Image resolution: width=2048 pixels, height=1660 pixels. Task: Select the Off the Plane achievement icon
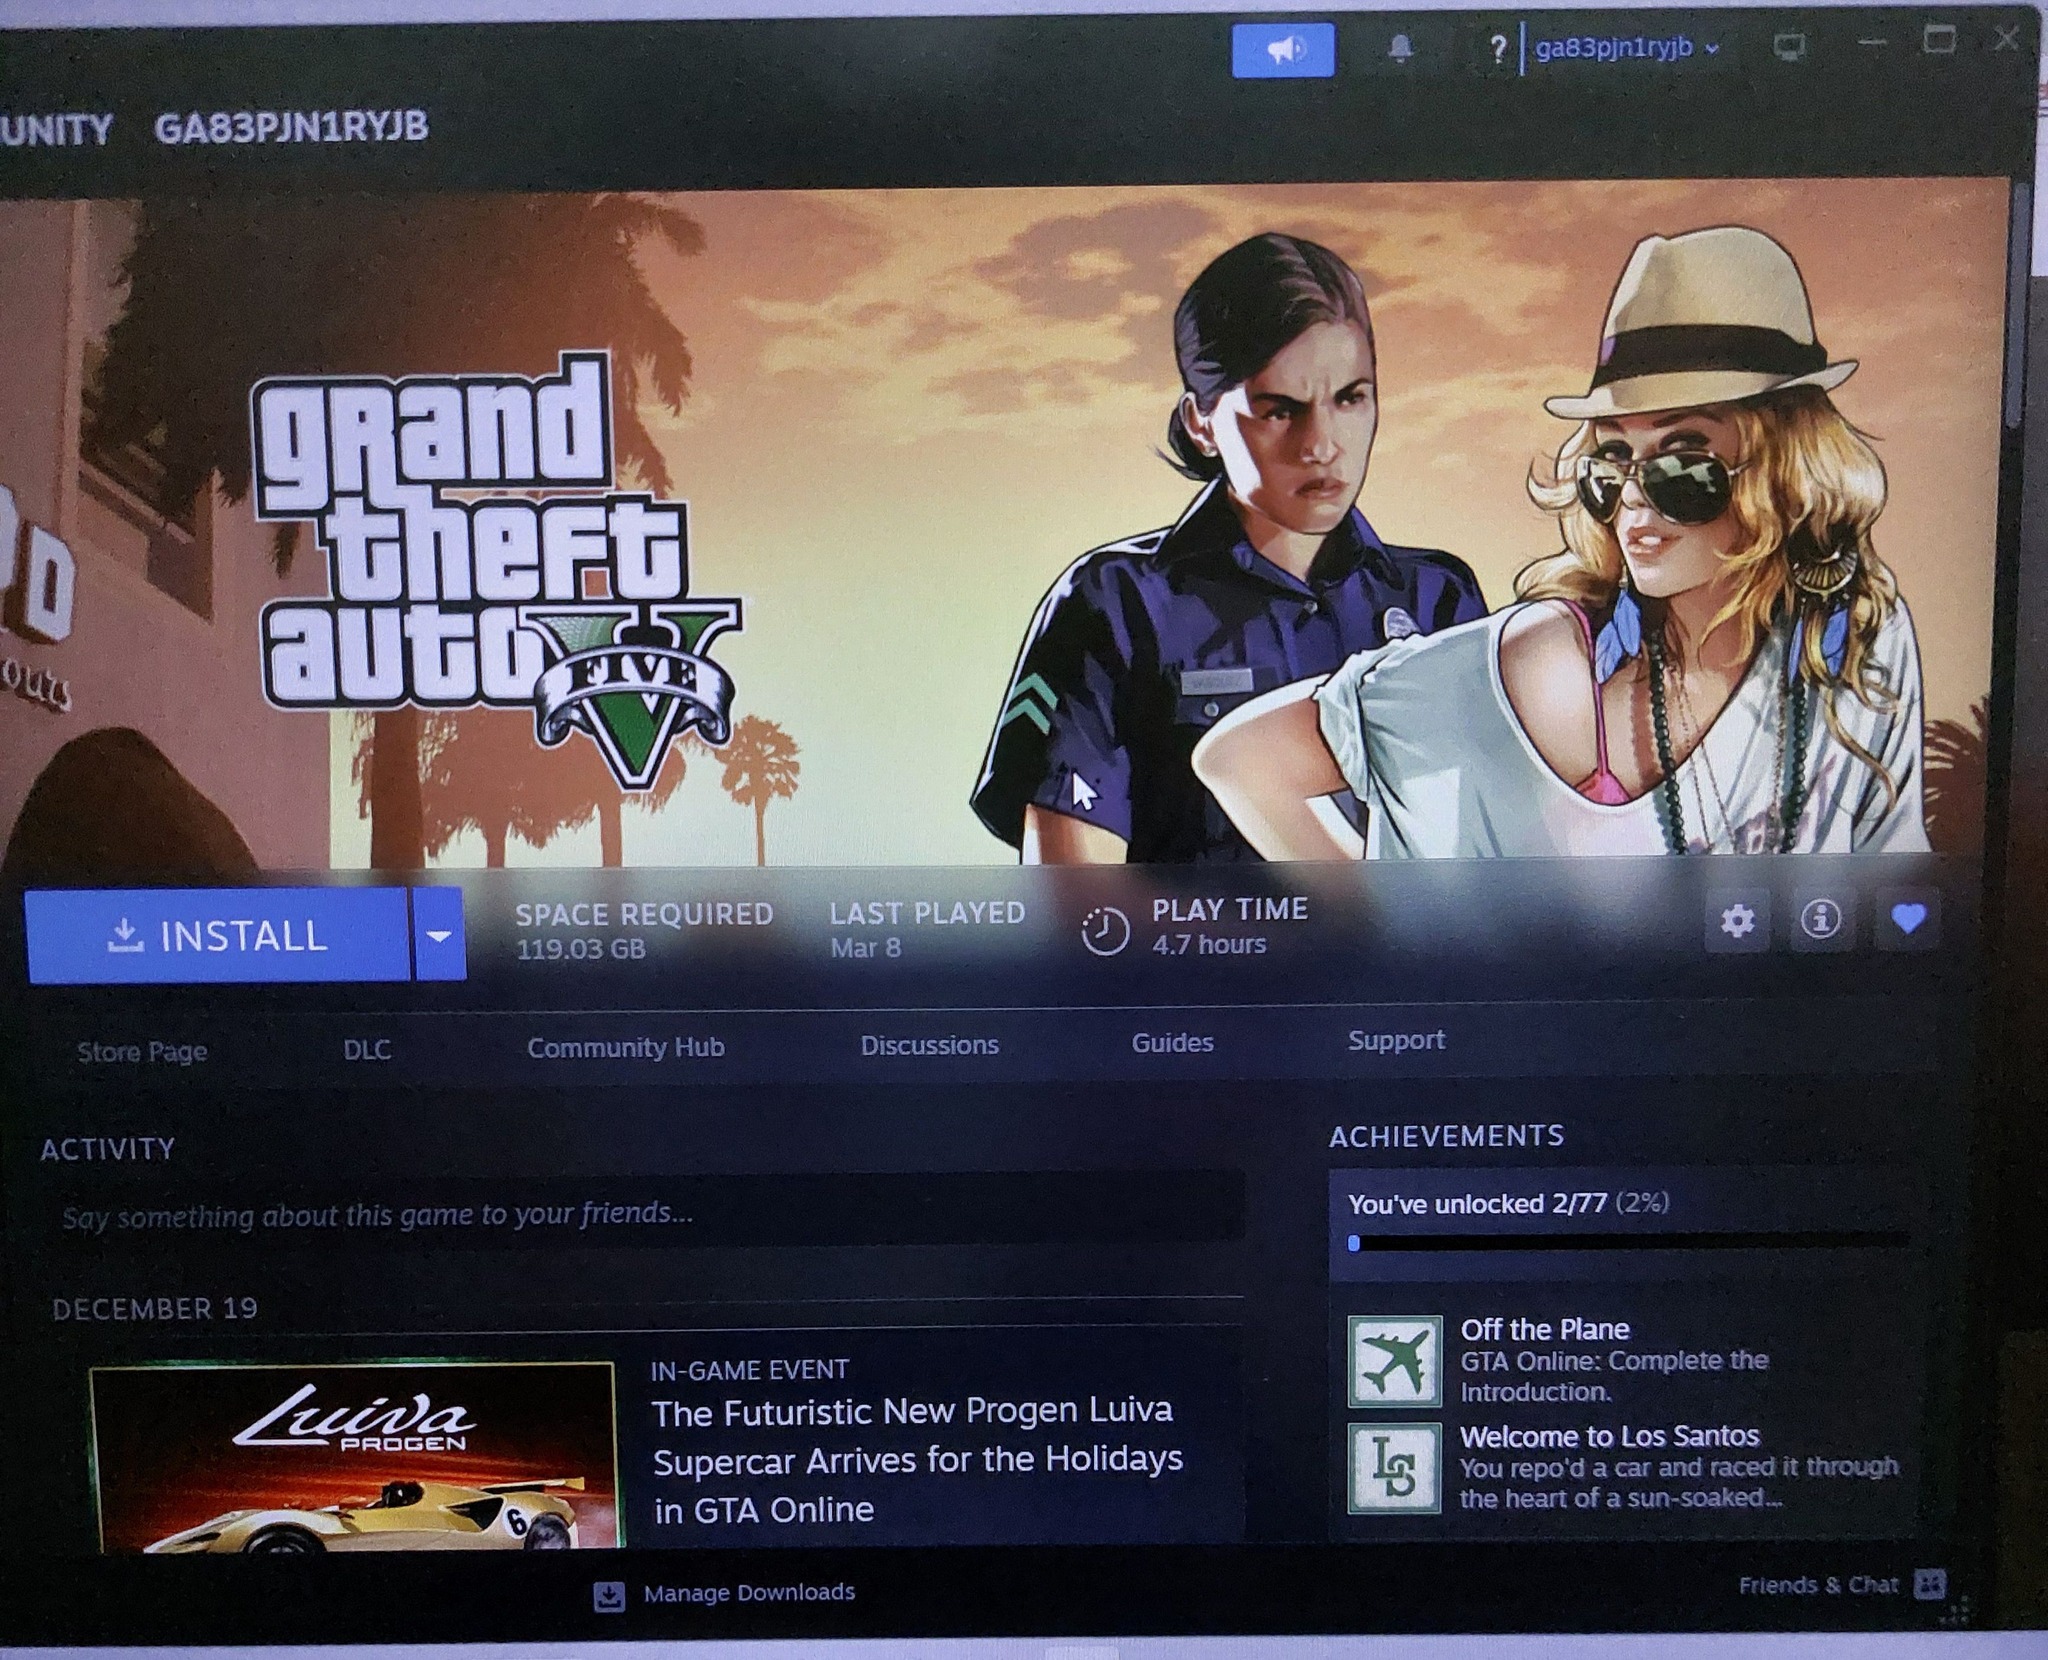(1394, 1360)
